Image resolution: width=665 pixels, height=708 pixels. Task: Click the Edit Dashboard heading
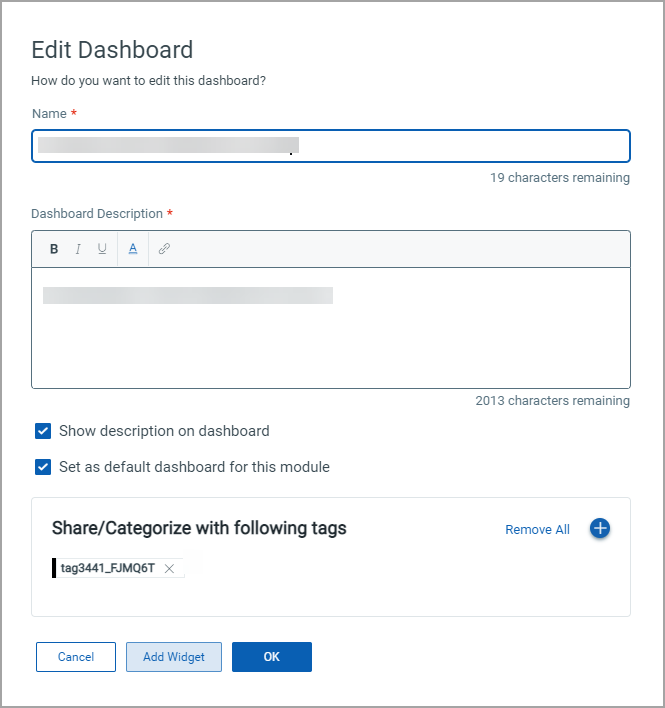pyautogui.click(x=112, y=50)
